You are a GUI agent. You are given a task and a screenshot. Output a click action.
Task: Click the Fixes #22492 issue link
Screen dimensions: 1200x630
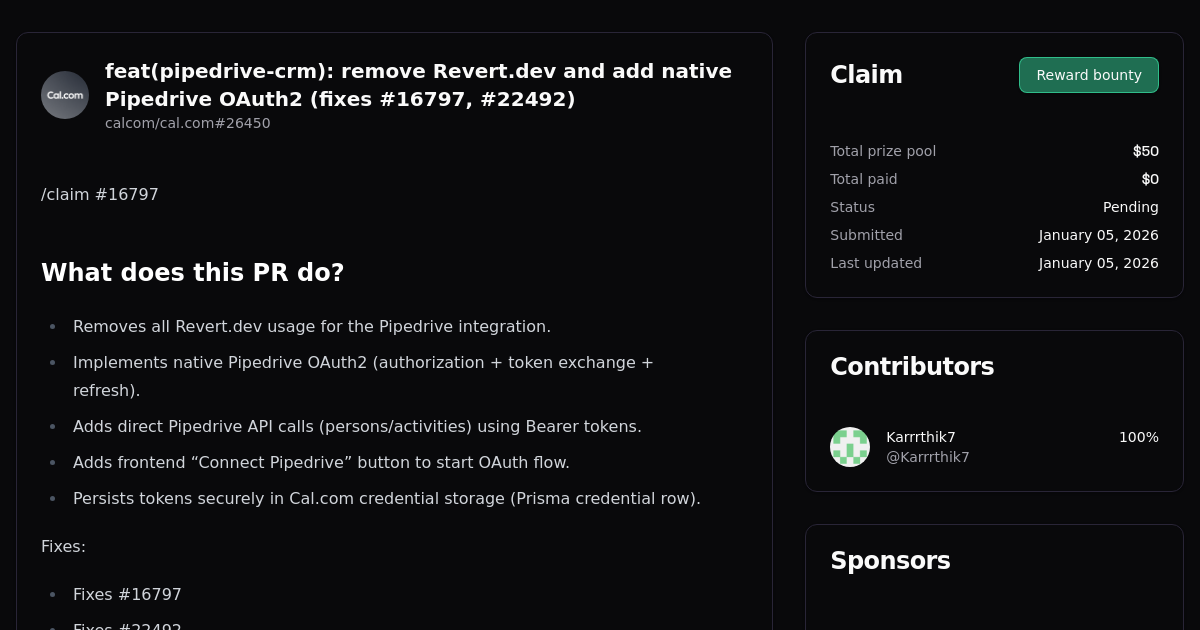pos(127,626)
